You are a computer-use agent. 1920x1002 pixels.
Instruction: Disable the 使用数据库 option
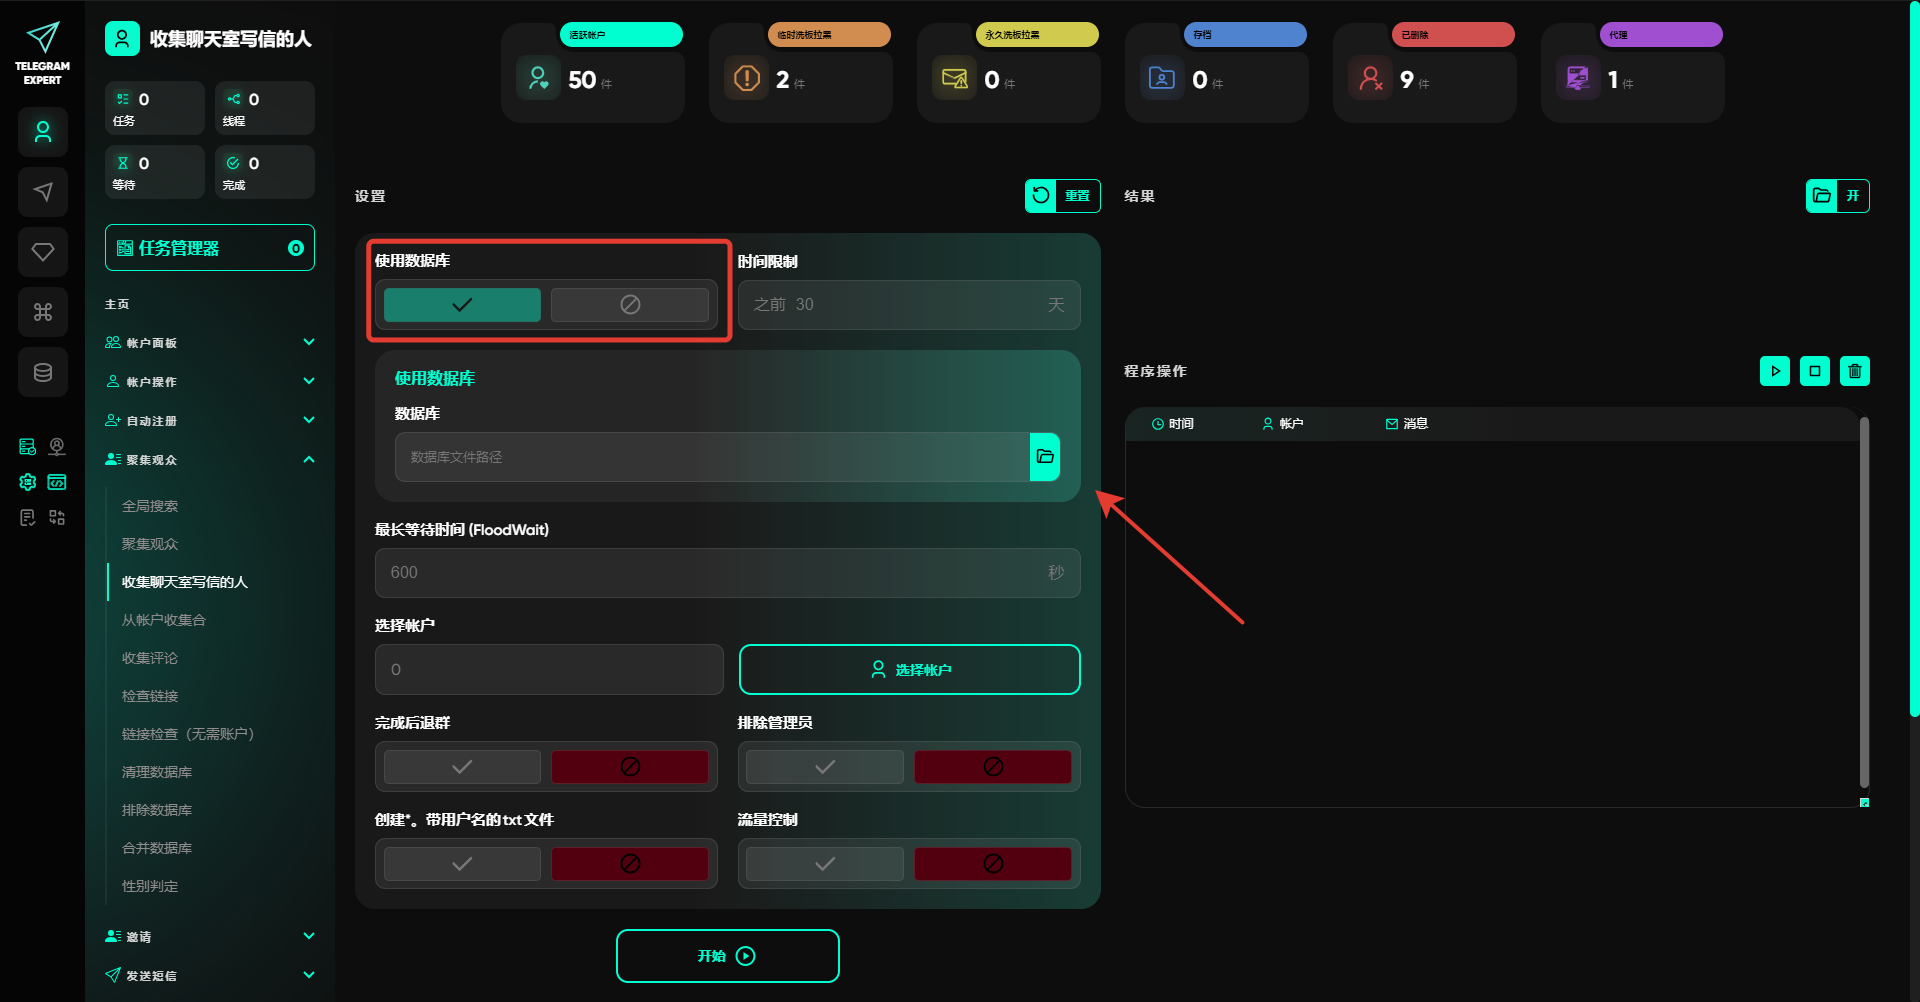click(629, 305)
